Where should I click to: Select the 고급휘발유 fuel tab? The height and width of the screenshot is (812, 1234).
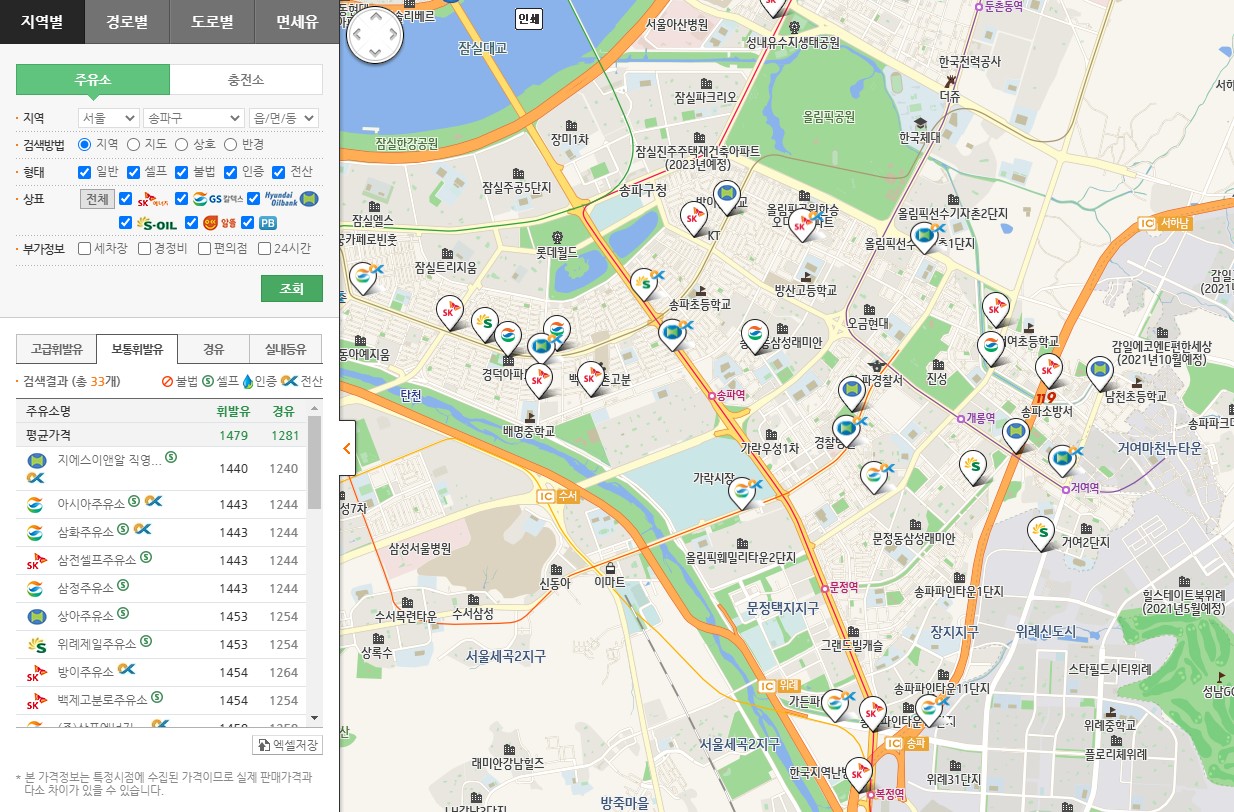pos(57,349)
